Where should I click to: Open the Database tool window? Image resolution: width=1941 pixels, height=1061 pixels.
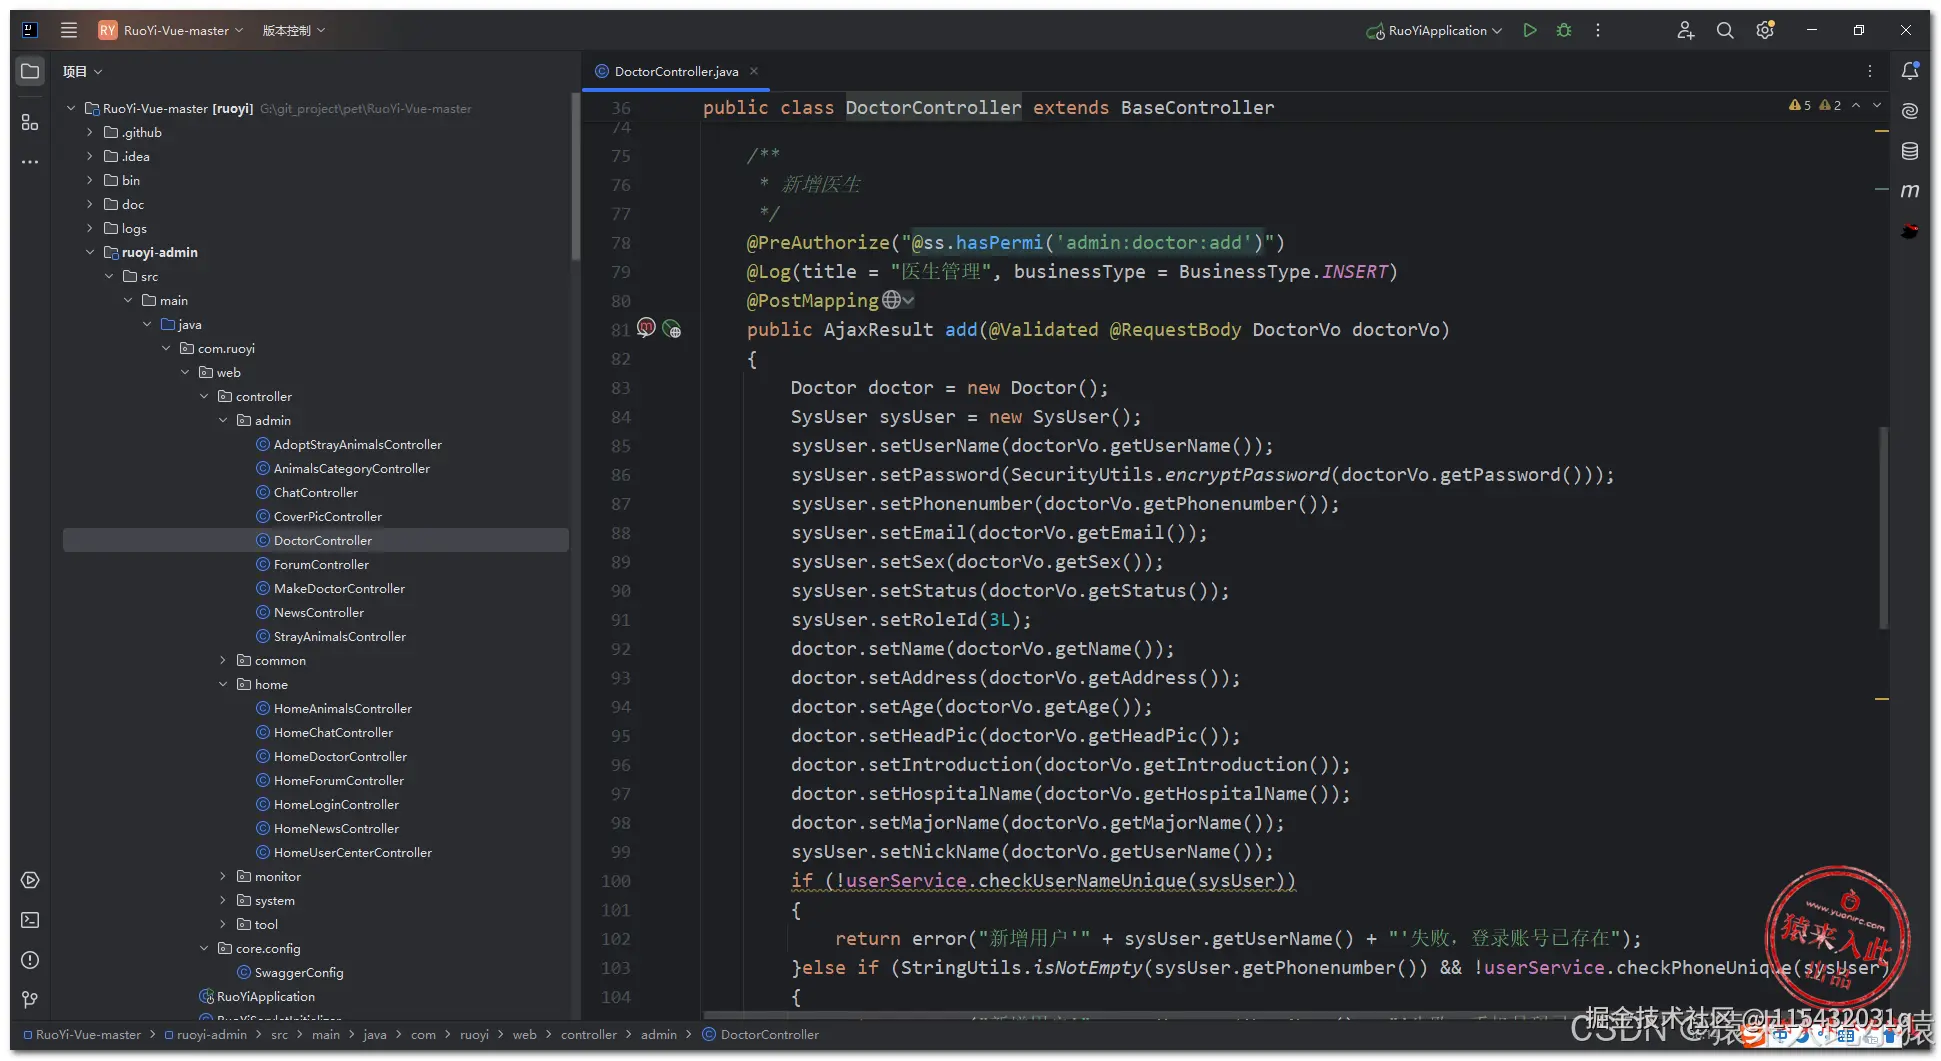[x=1910, y=151]
